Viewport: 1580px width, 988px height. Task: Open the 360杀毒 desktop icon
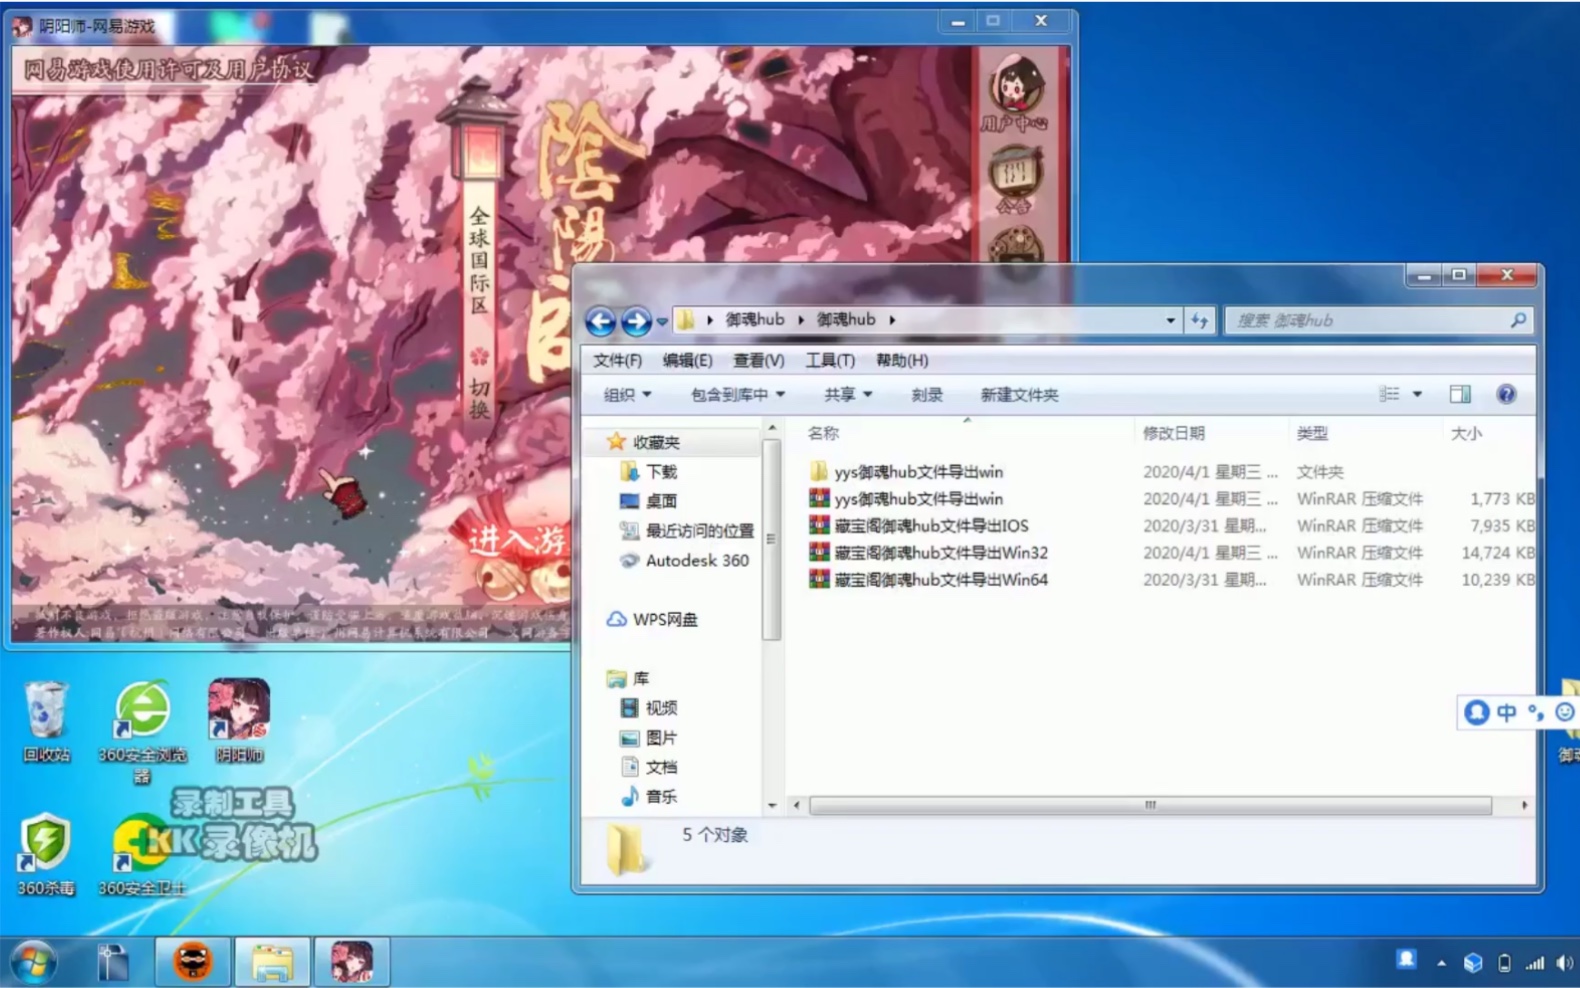coord(45,855)
